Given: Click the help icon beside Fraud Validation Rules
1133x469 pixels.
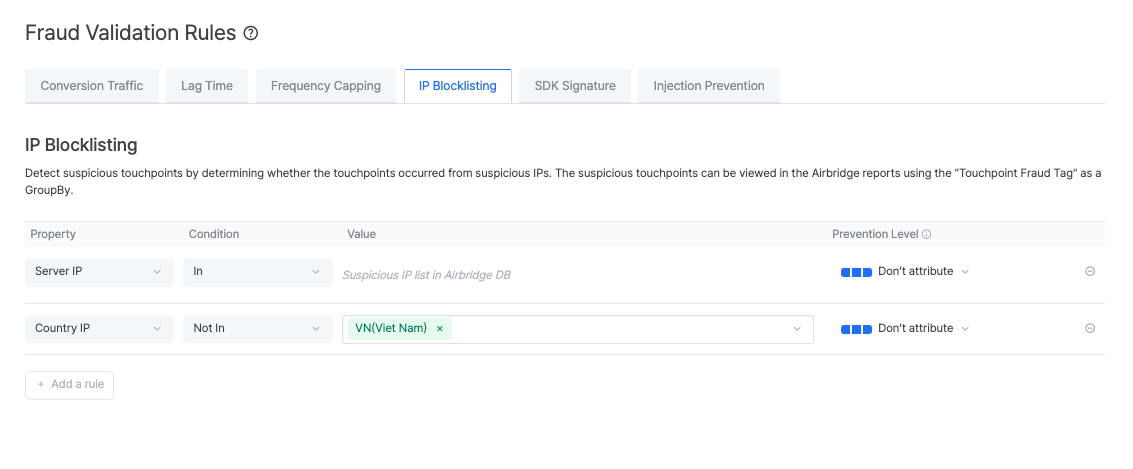Looking at the screenshot, I should tap(251, 33).
